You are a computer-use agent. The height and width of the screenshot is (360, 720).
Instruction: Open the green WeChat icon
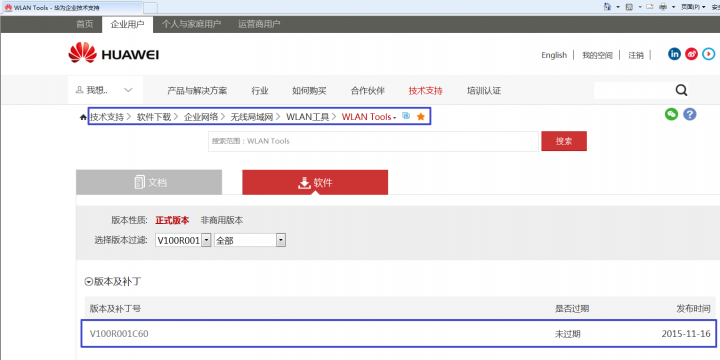point(671,114)
